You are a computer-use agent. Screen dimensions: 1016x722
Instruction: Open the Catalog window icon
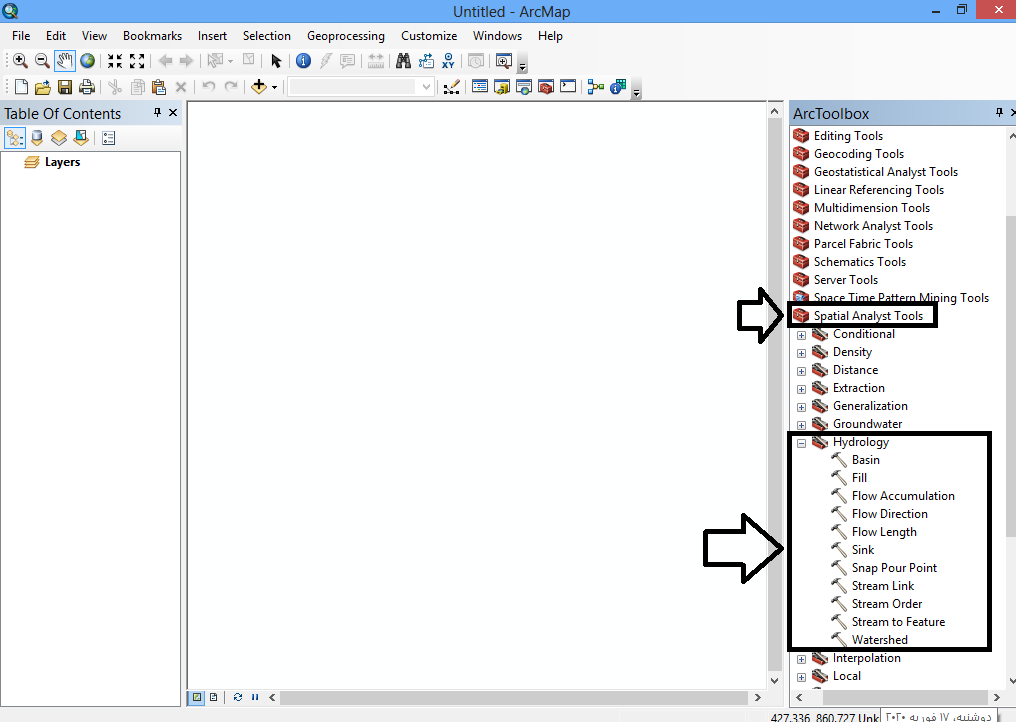coord(502,87)
